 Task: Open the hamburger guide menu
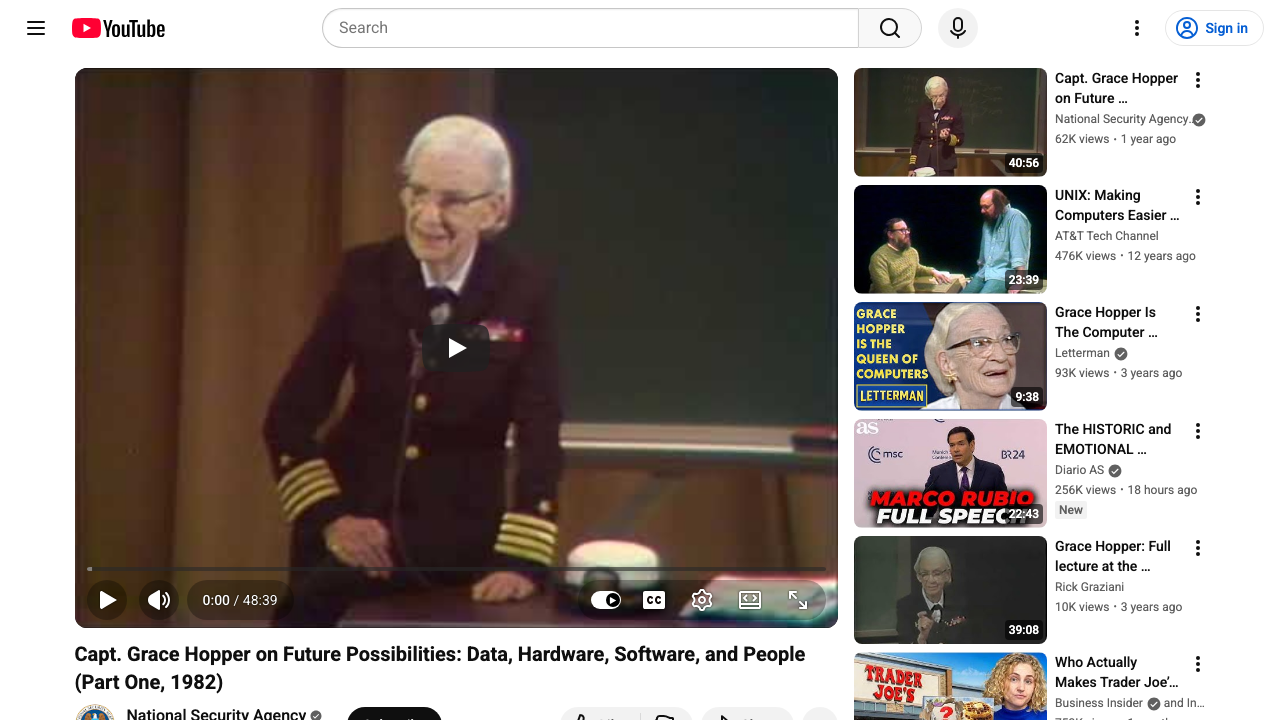pos(36,28)
